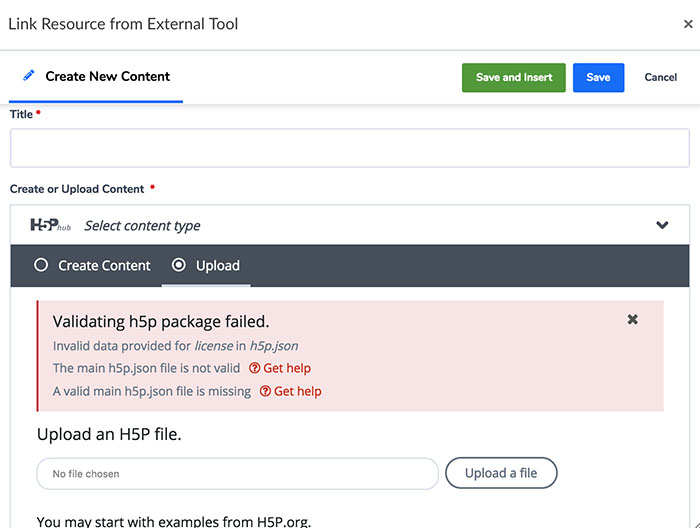Select the Create Content radio button
The image size is (700, 528).
[41, 265]
